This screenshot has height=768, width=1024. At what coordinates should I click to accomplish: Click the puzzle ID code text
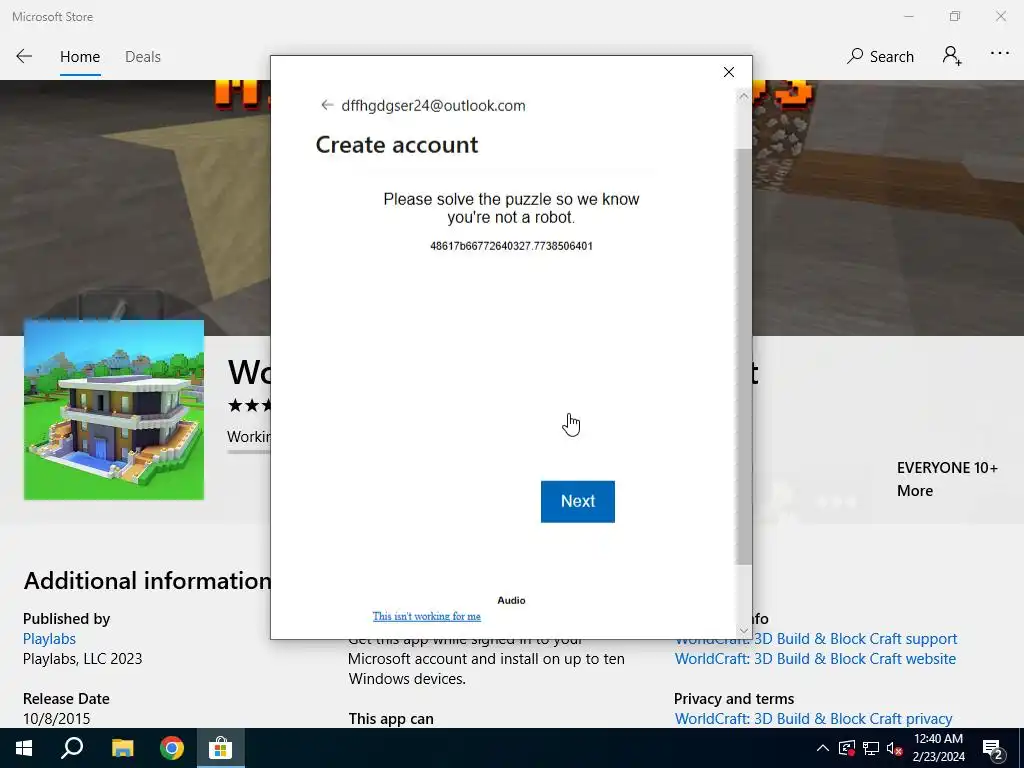pyautogui.click(x=511, y=246)
